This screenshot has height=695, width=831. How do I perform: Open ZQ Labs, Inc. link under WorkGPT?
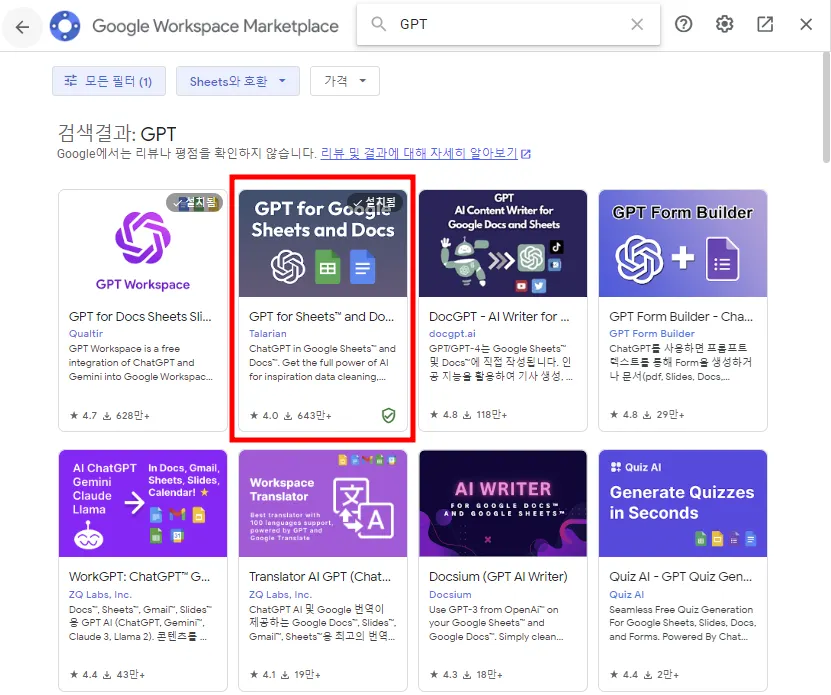[100, 595]
